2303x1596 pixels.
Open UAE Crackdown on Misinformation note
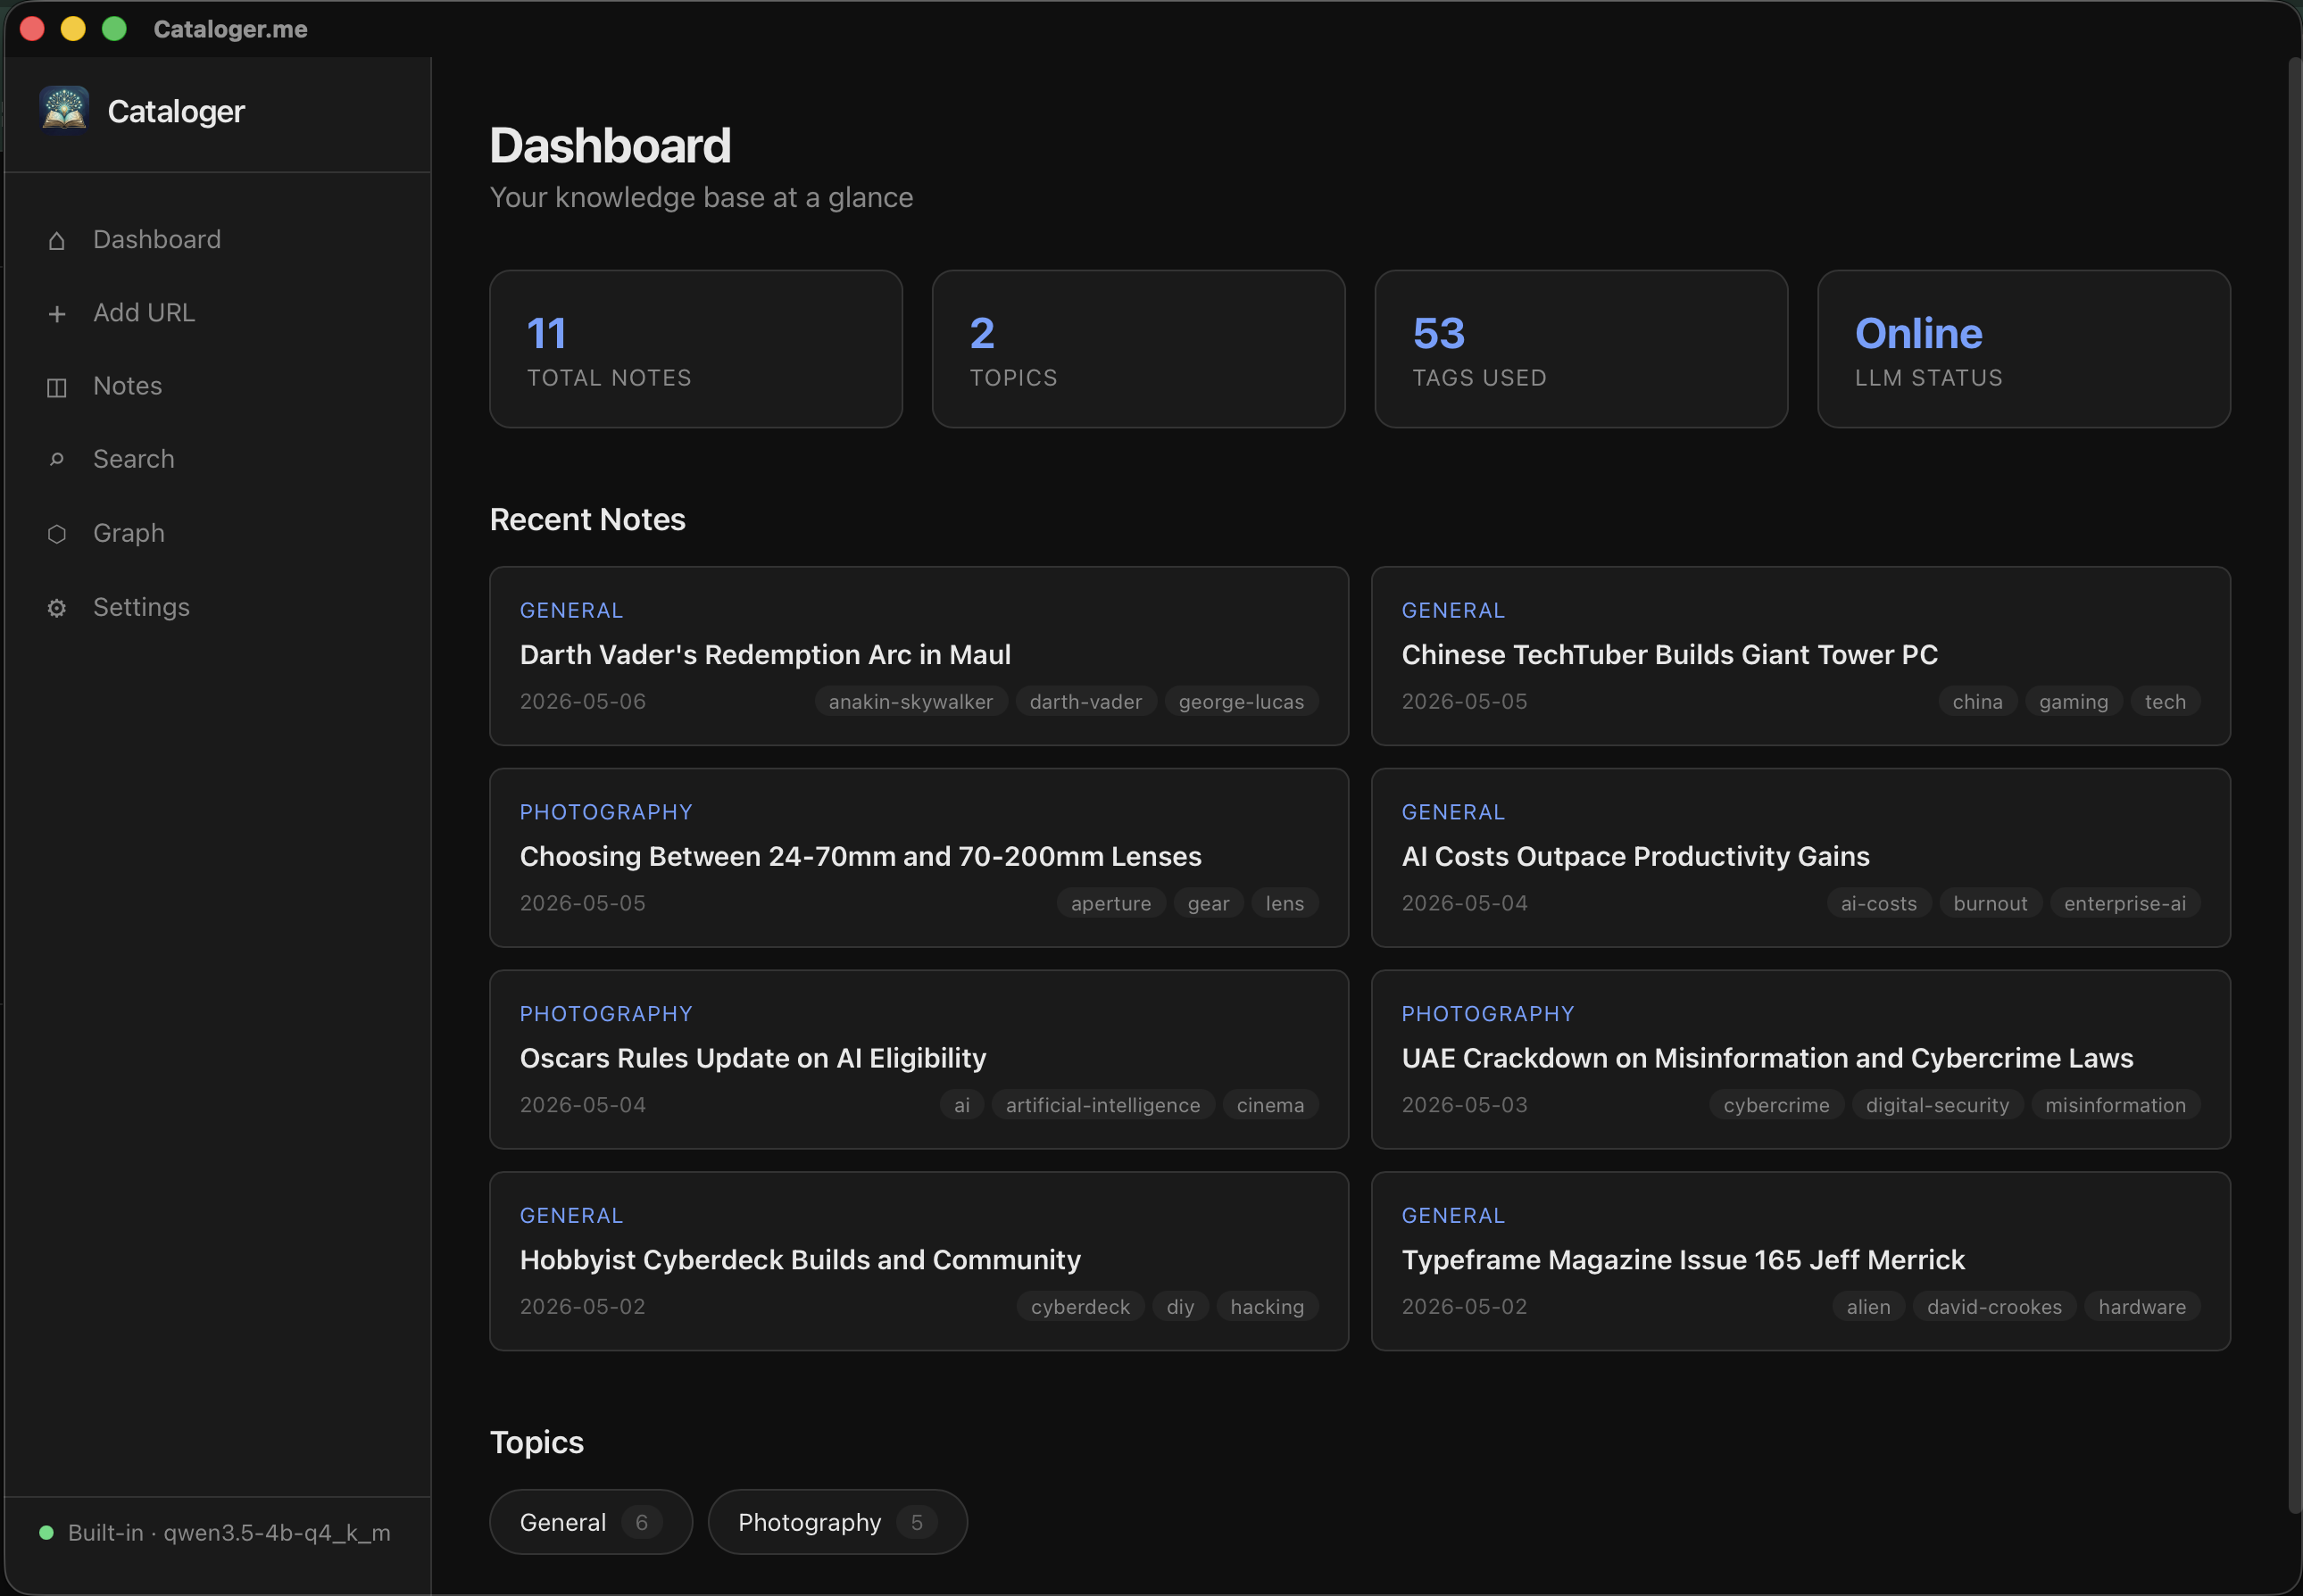[1801, 1060]
